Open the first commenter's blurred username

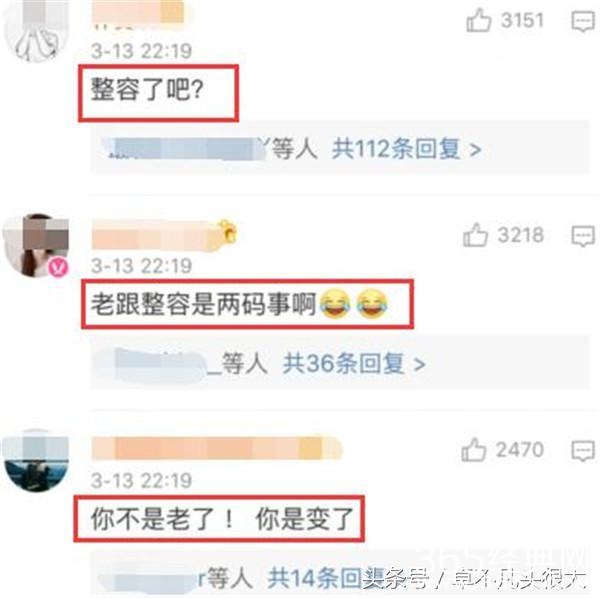[139, 14]
